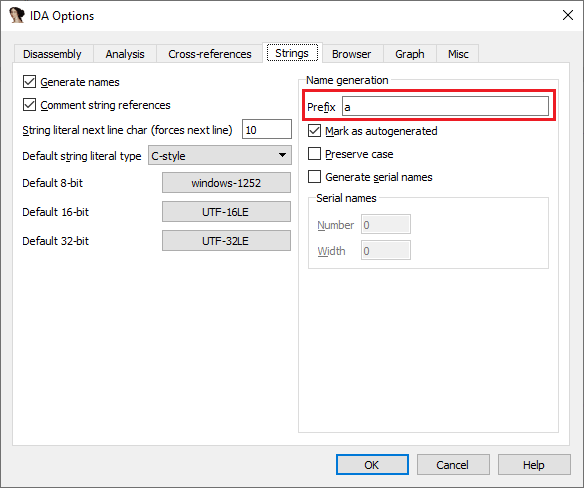Click the Prefix input field
Viewport: 584px width, 488px height.
(x=445, y=107)
